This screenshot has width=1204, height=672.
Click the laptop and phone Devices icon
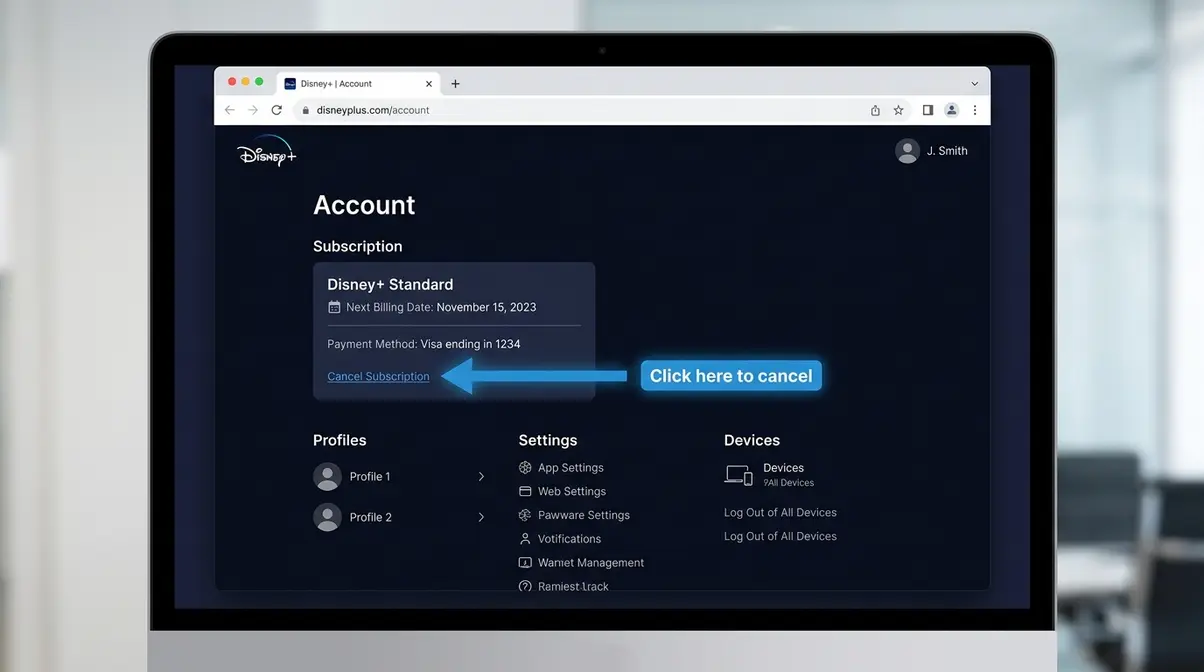click(x=738, y=475)
